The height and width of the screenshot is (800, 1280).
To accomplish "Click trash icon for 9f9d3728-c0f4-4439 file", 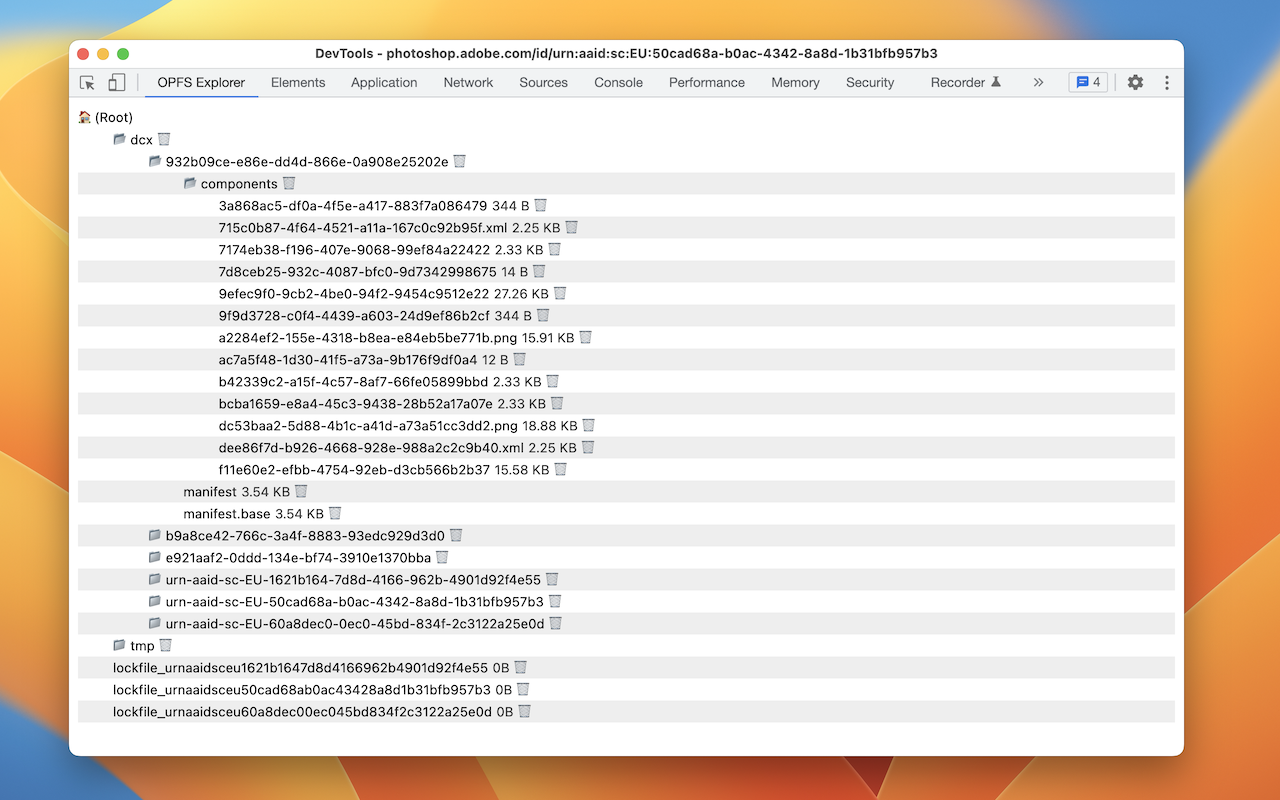I will pos(544,315).
